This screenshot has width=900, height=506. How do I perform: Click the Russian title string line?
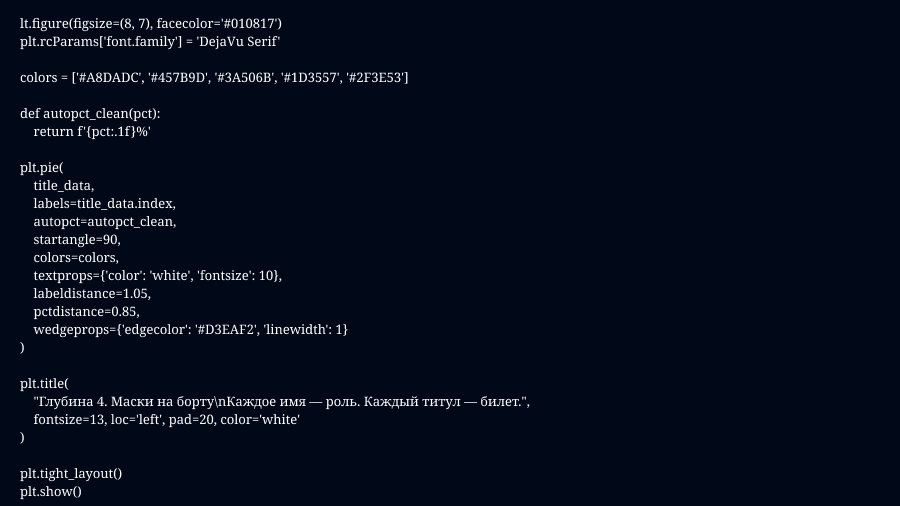(281, 401)
